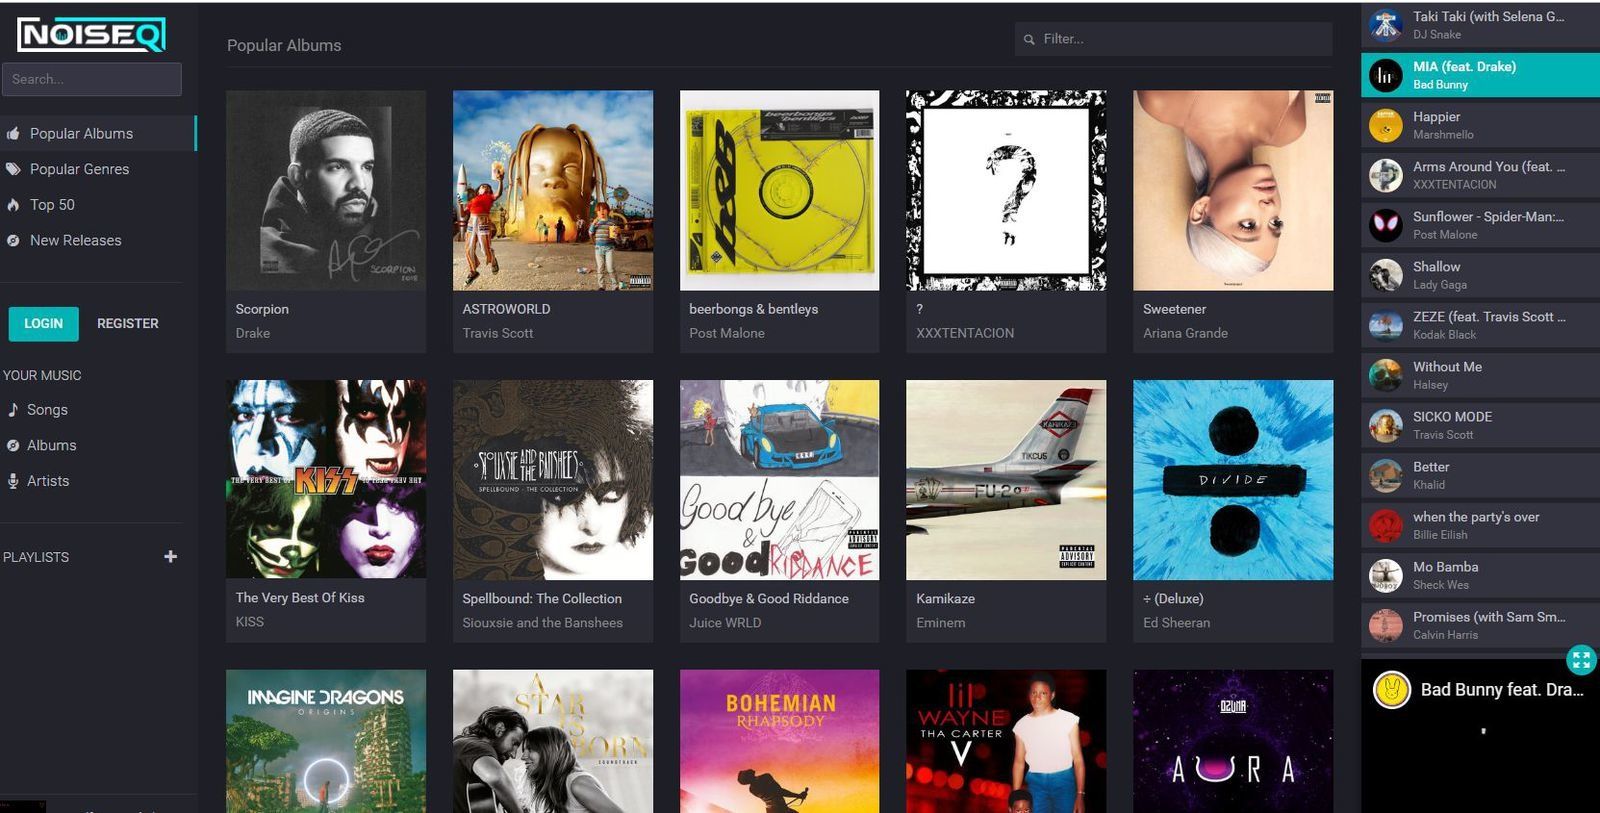Click the Popular Genres tag icon
The width and height of the screenshot is (1600, 813).
click(x=13, y=169)
